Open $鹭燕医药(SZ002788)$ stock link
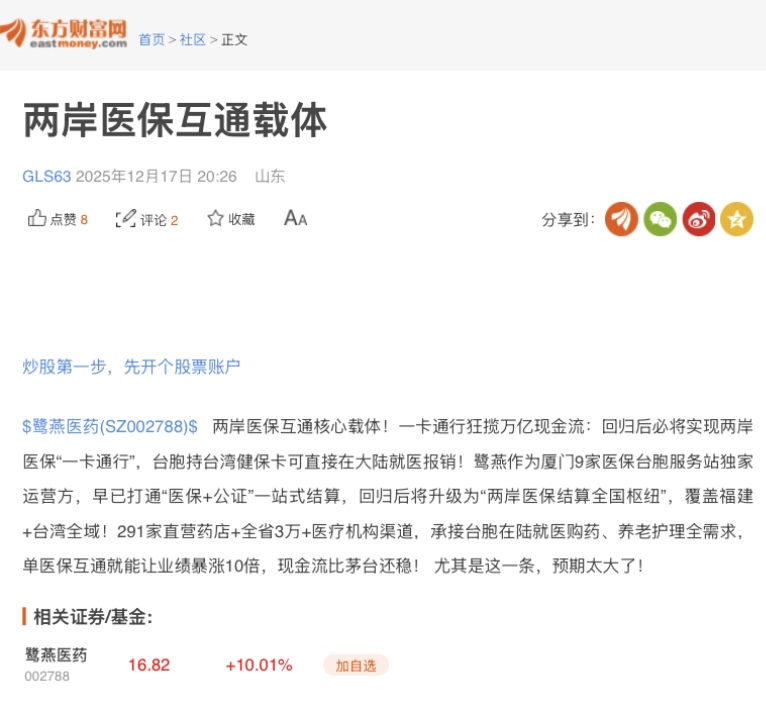This screenshot has height=709, width=766. coord(110,427)
